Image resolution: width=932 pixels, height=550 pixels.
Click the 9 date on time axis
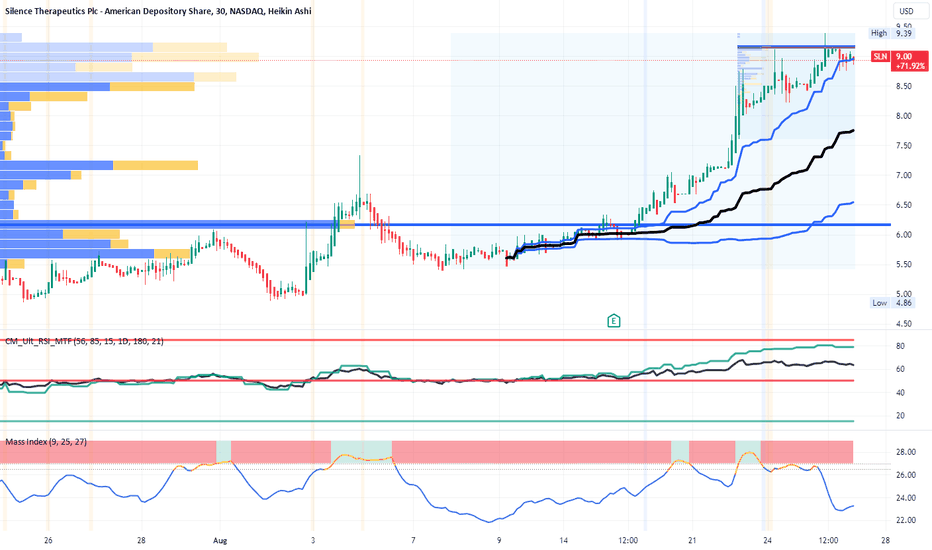(x=499, y=540)
